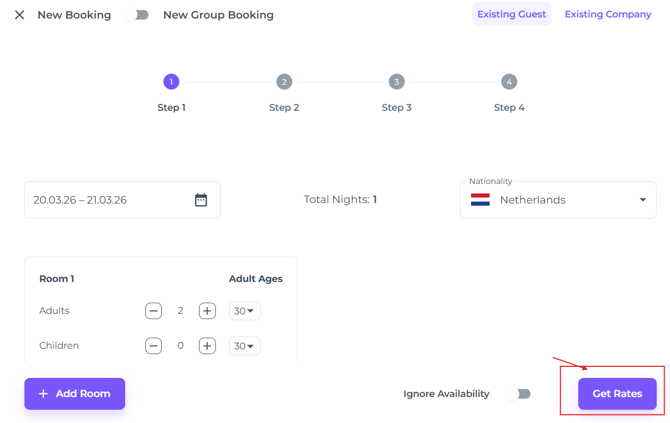670x423 pixels.
Task: Open the Children age 30 dropdown
Action: [244, 346]
